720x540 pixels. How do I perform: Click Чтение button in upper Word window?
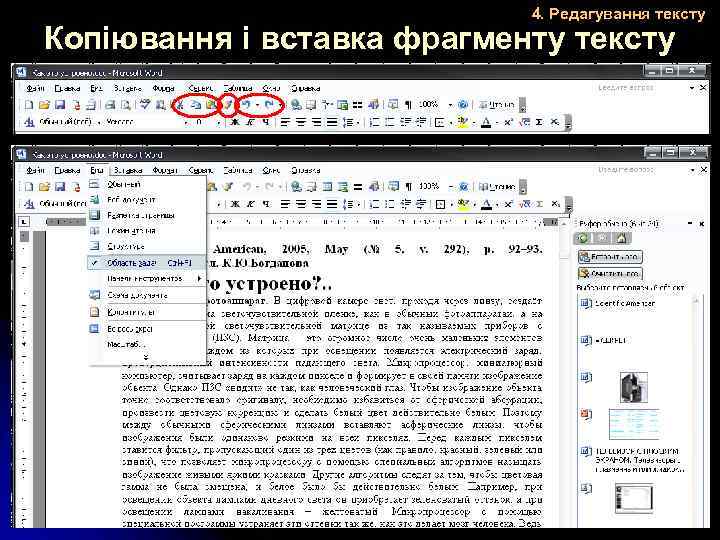[496, 105]
